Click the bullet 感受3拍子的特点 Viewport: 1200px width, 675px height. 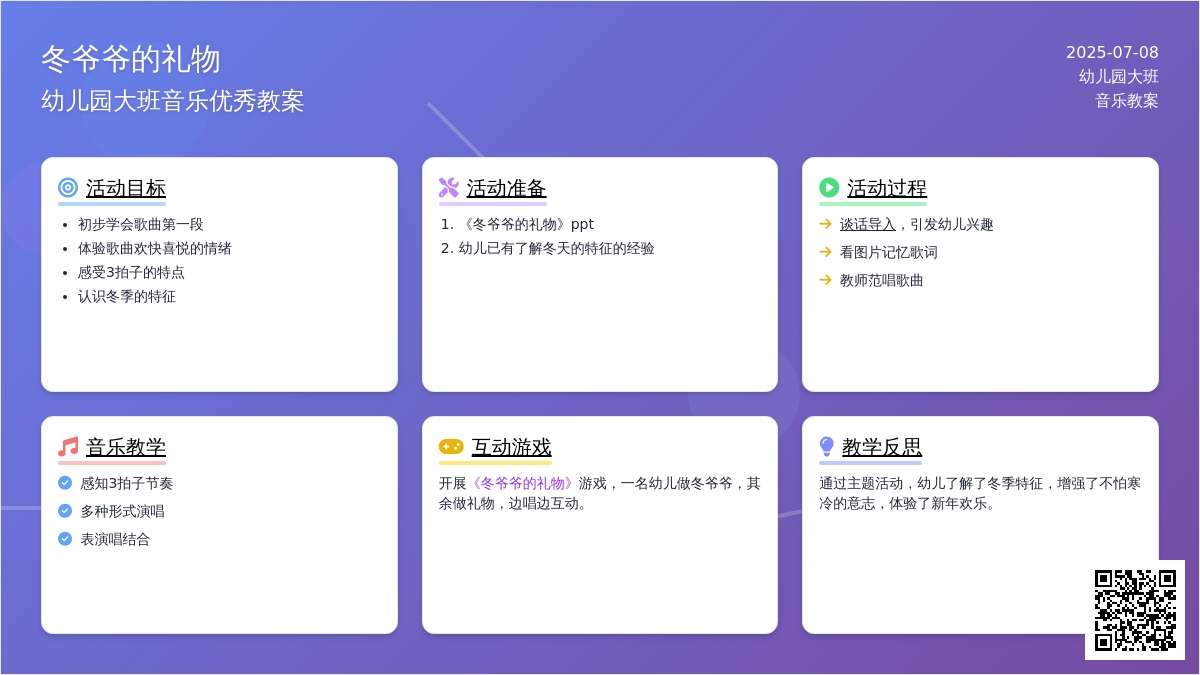pos(131,272)
